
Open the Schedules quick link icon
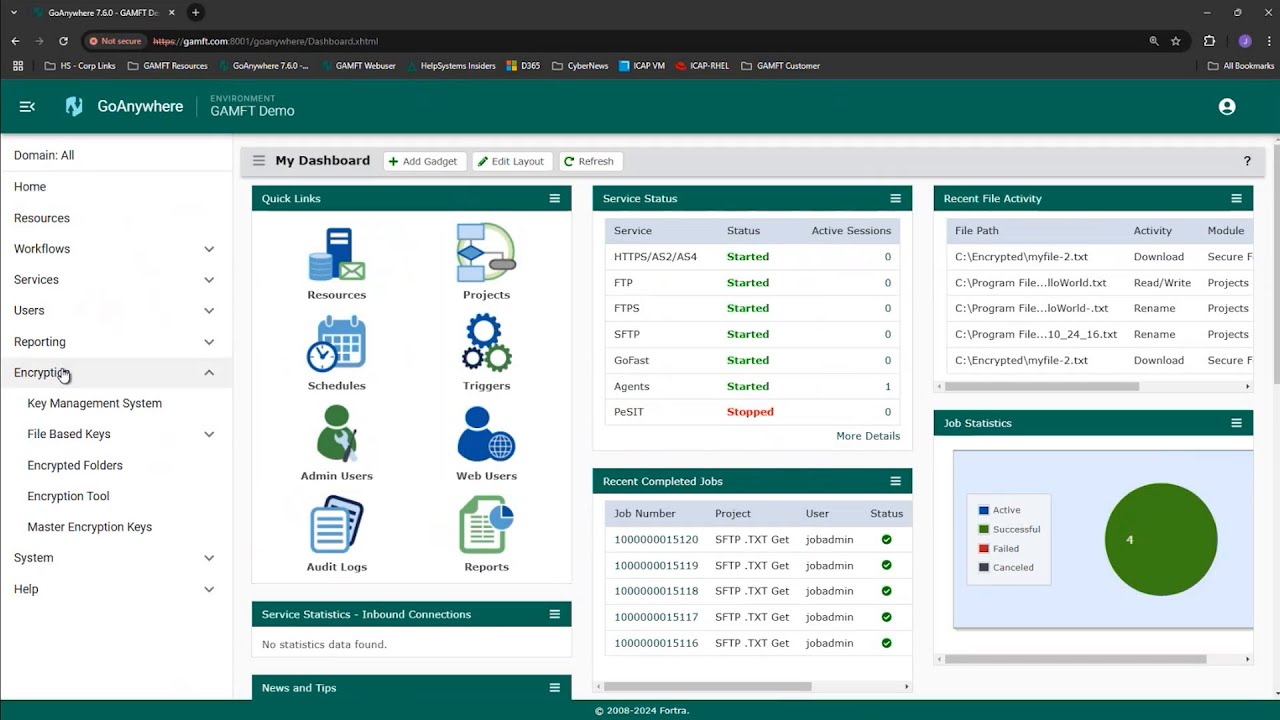(x=336, y=344)
